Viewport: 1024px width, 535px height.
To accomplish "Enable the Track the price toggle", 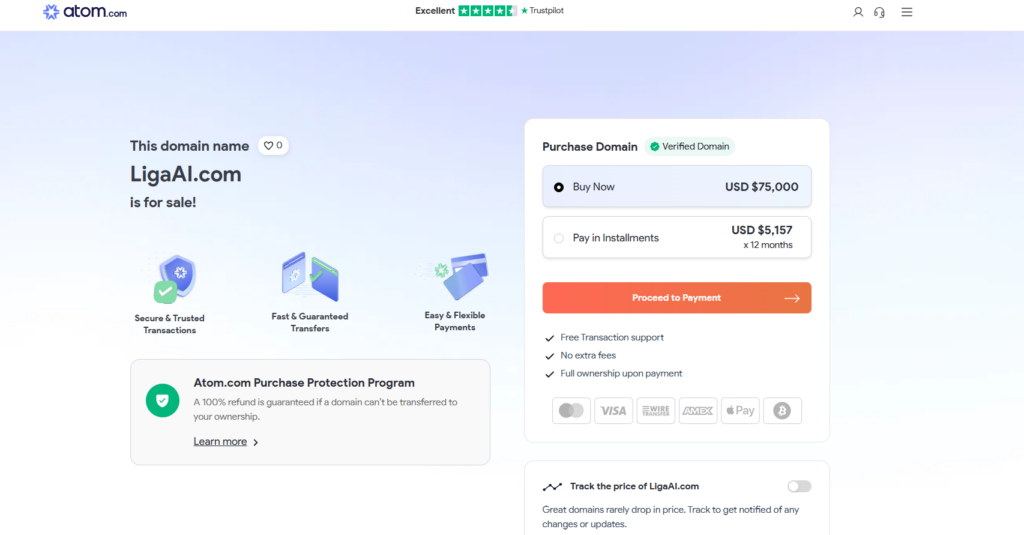I will (799, 486).
